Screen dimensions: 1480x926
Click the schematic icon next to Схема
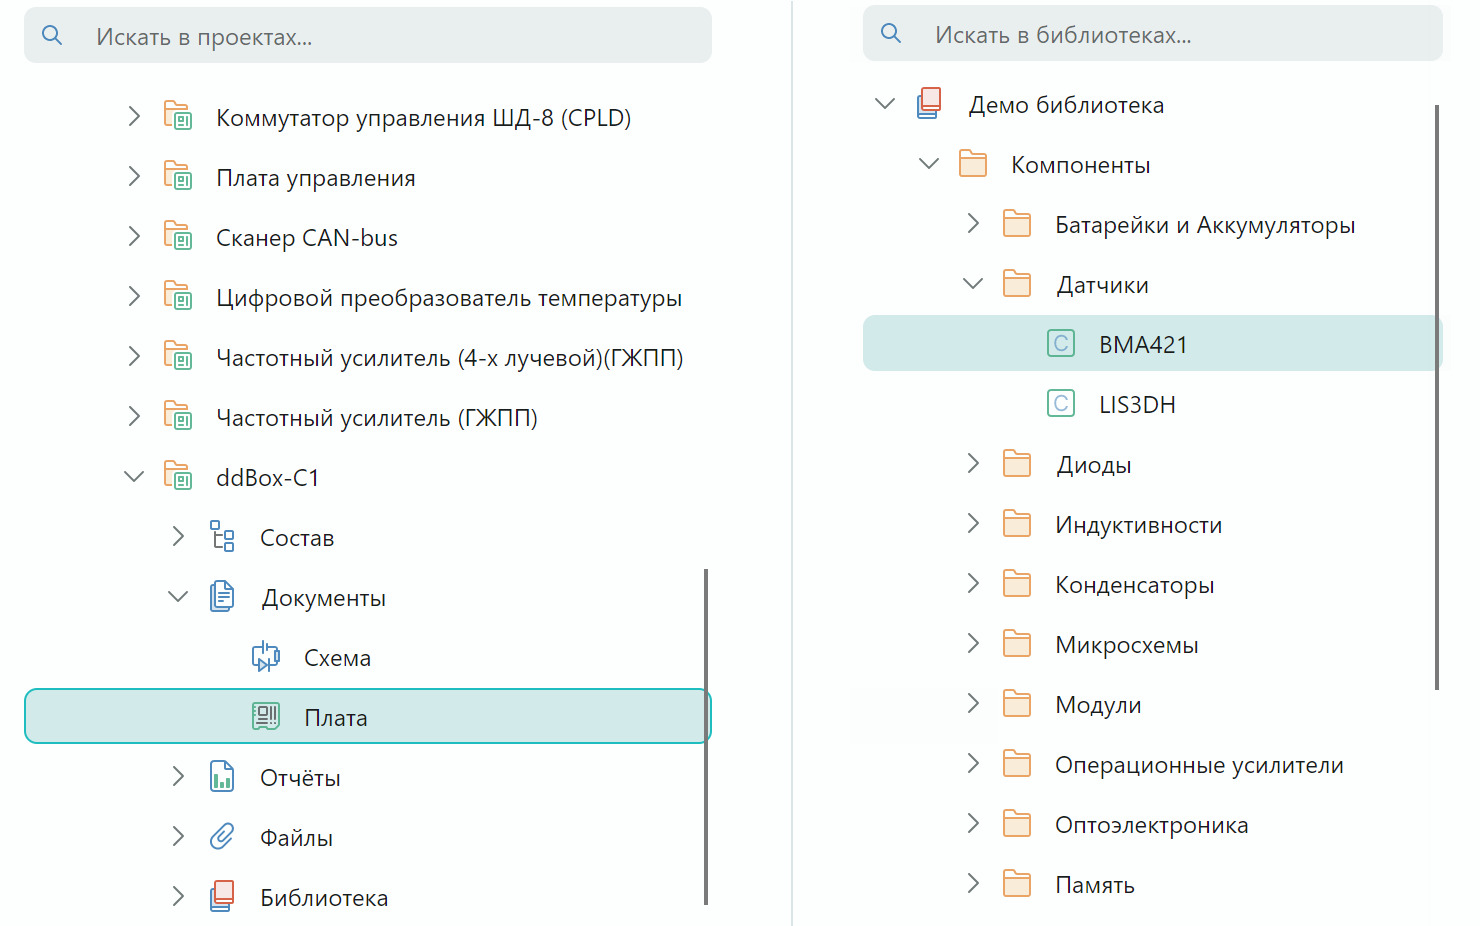(265, 657)
